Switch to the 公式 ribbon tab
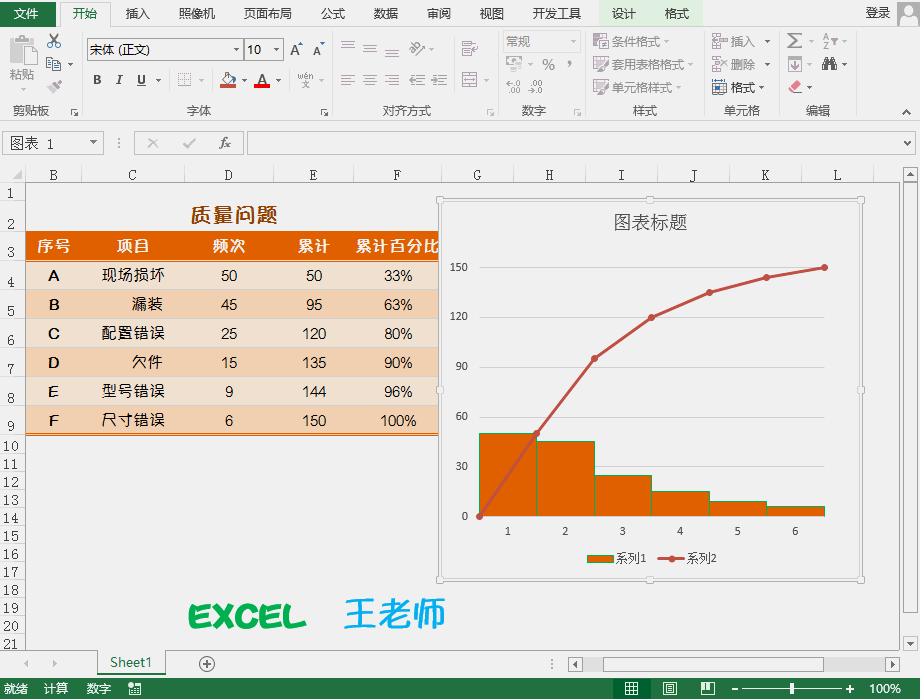The image size is (920, 699). tap(333, 13)
